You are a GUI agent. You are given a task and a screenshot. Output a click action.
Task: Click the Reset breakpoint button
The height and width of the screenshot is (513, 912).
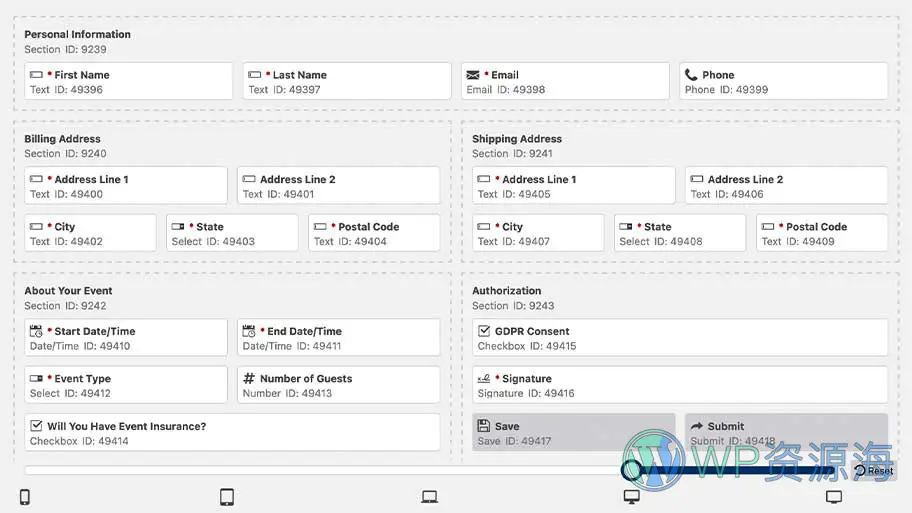(x=874, y=471)
